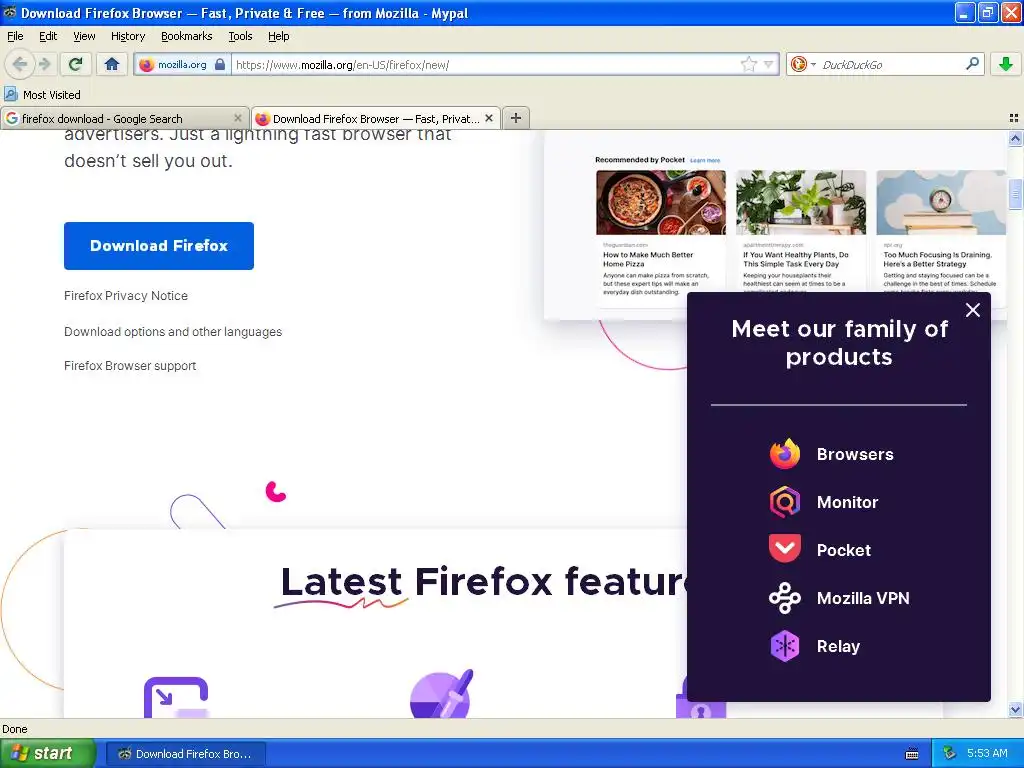The width and height of the screenshot is (1024, 768).
Task: Click the Firefox Browsers icon
Action: (x=785, y=454)
